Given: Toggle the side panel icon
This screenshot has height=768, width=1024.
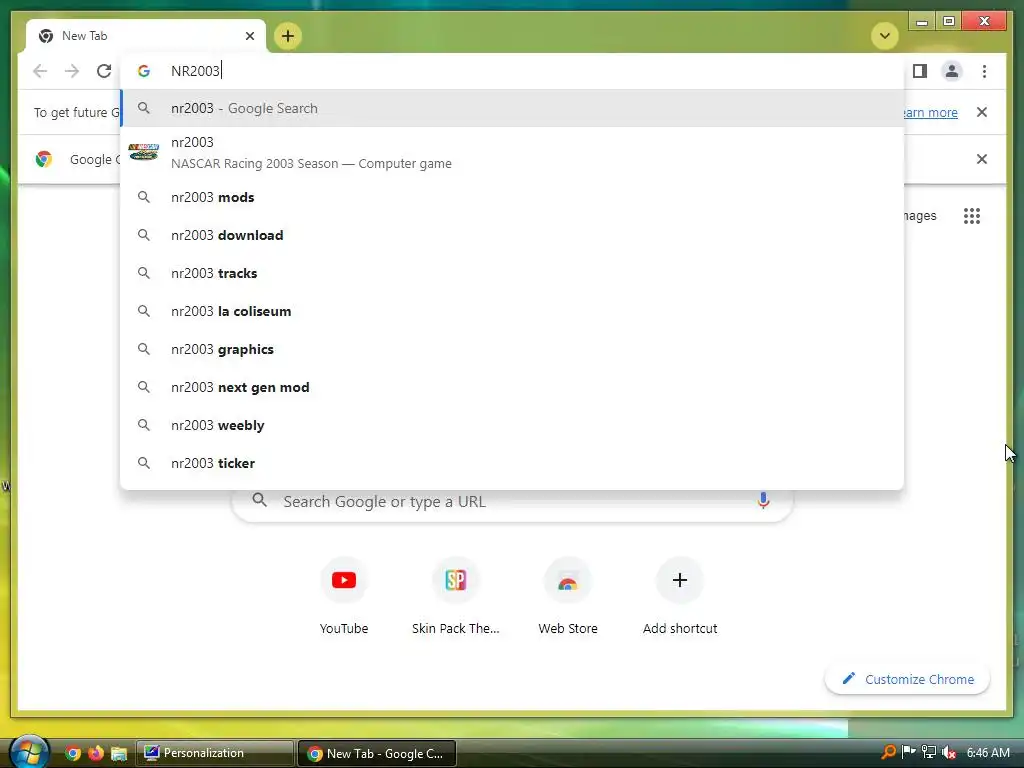Looking at the screenshot, I should (920, 71).
